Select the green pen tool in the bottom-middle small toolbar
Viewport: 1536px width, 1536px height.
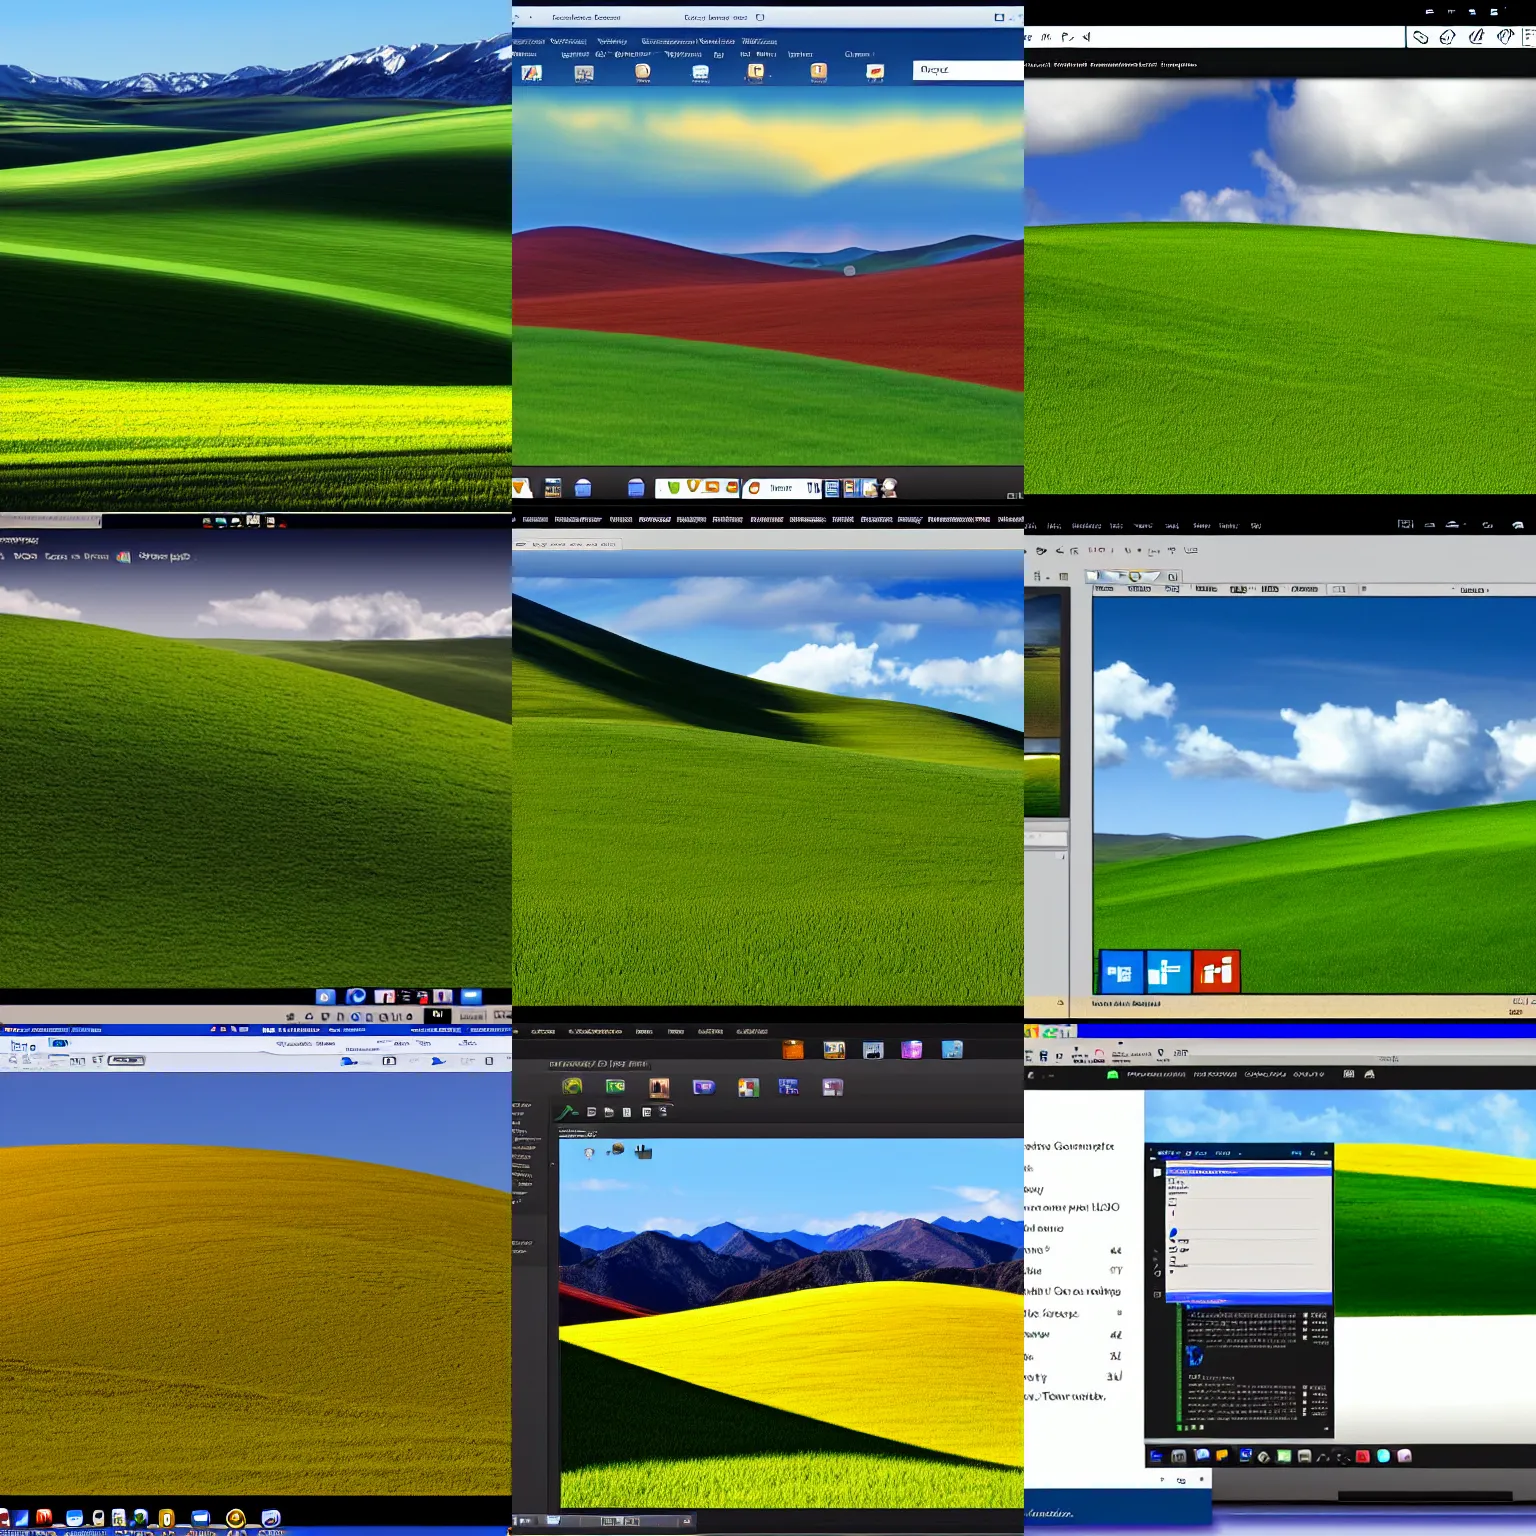coord(567,1112)
